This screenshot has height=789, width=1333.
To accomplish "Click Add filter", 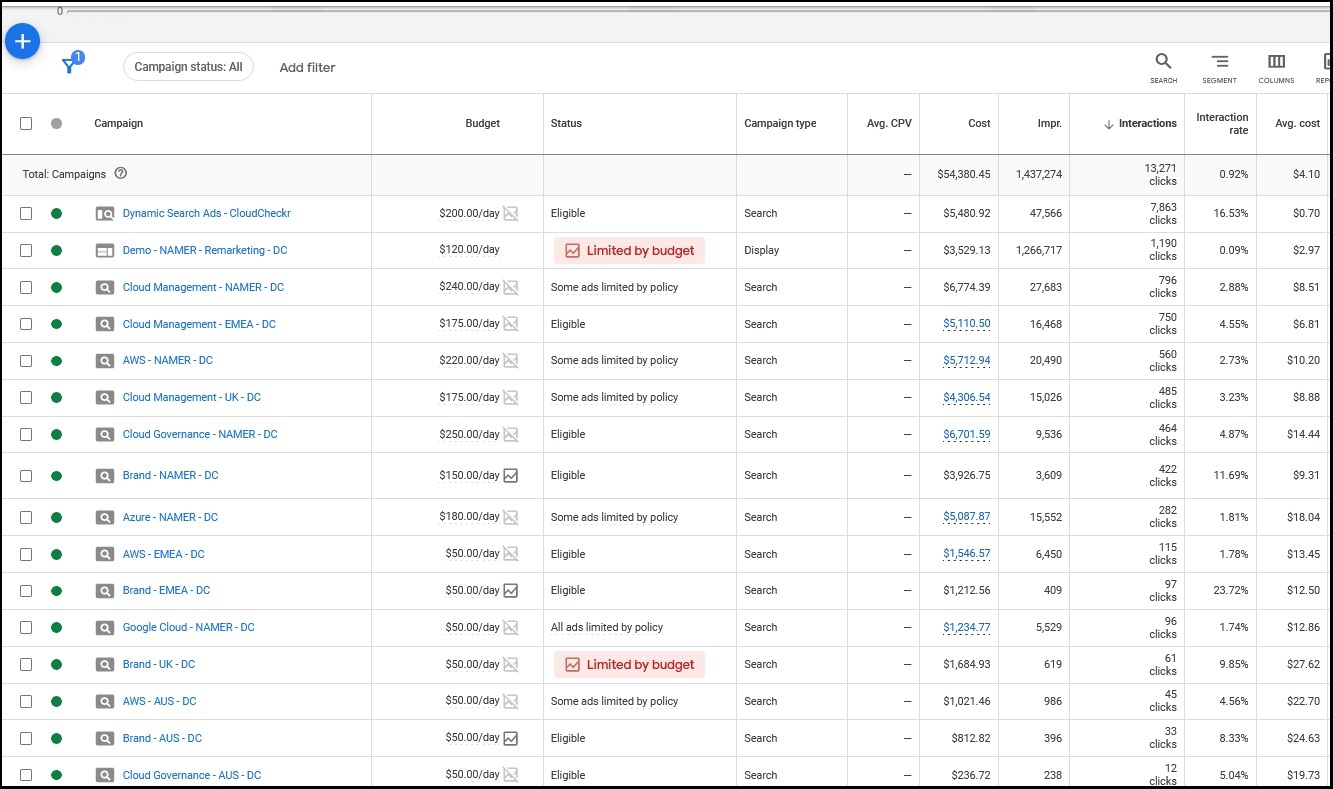I will pos(307,68).
